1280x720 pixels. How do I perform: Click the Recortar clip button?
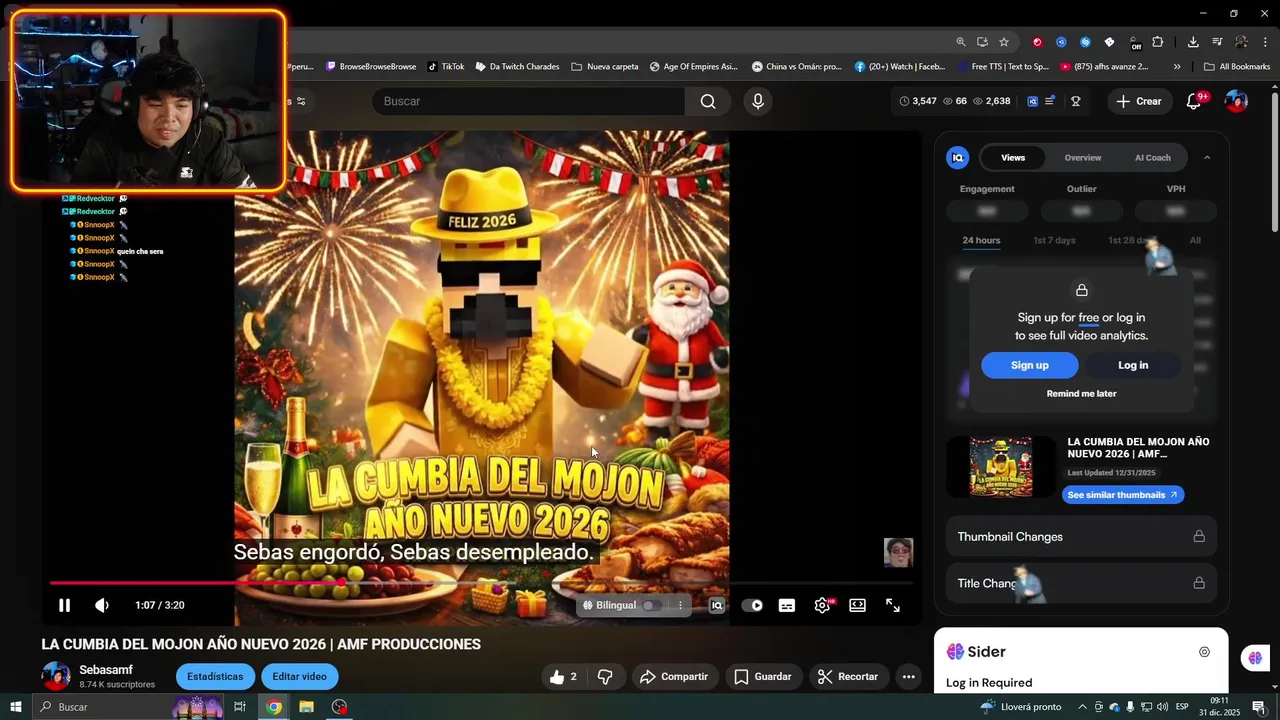847,677
